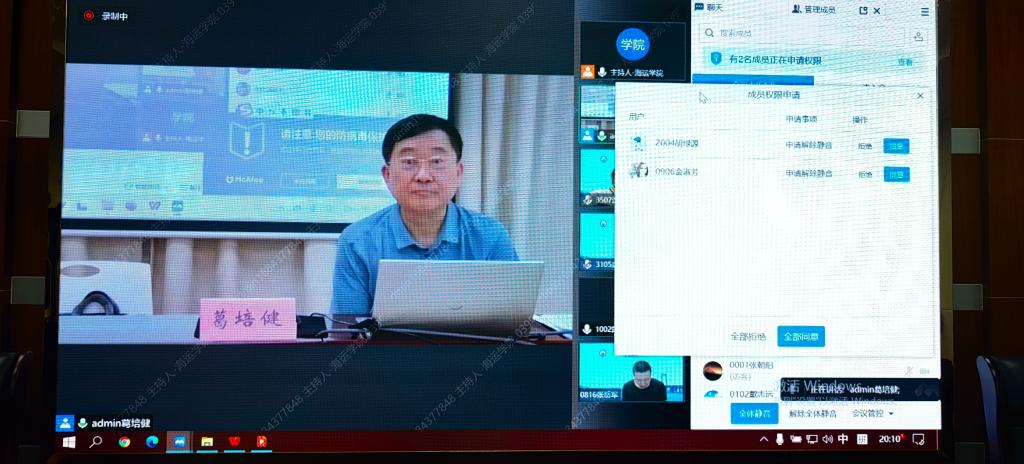1024x464 pixels.
Task: Open the WPS Office taskbar icon
Action: [x=234, y=441]
